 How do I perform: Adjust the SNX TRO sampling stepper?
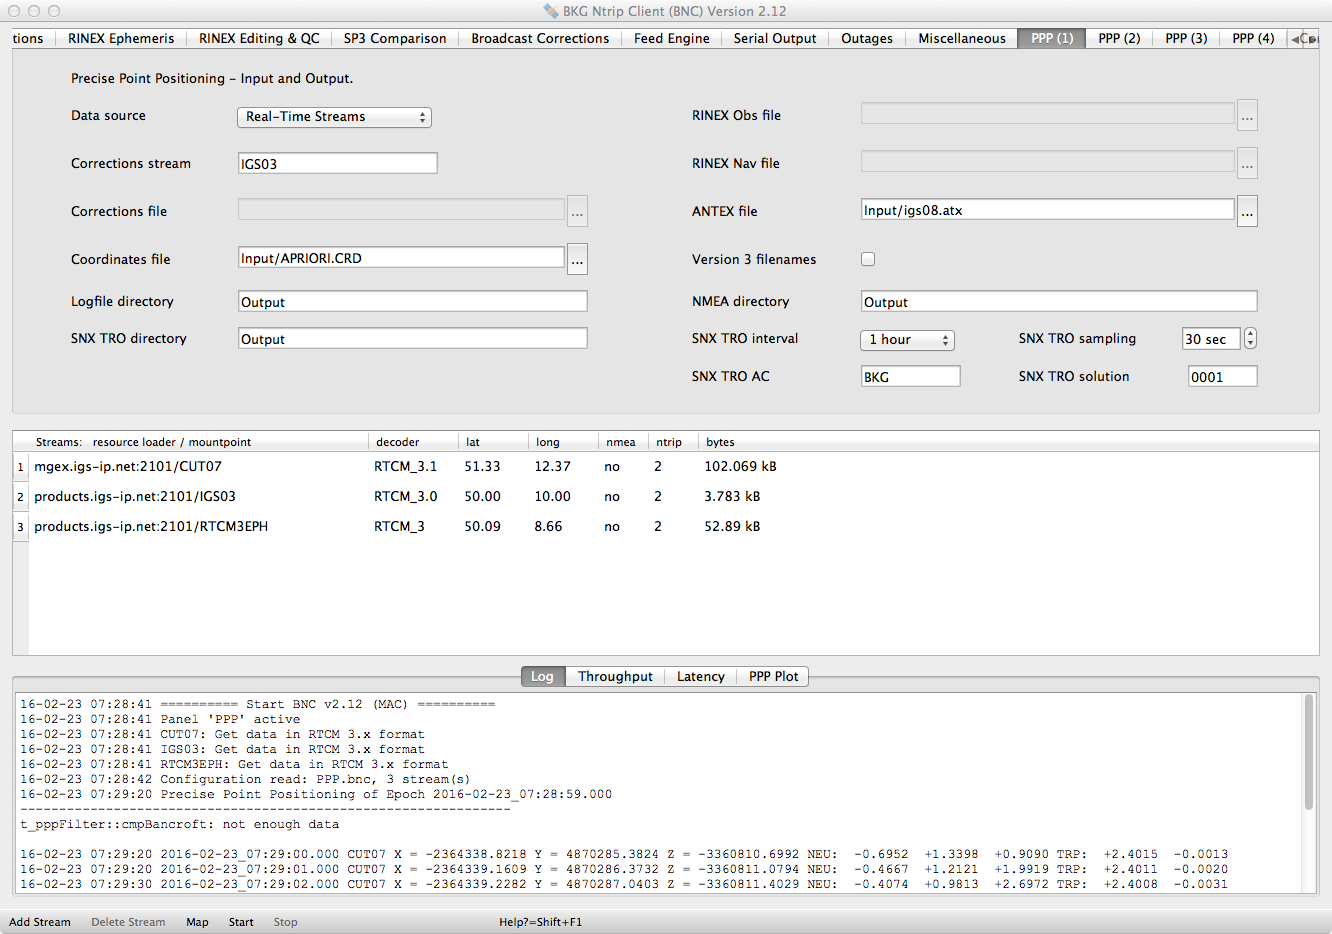pos(1250,339)
